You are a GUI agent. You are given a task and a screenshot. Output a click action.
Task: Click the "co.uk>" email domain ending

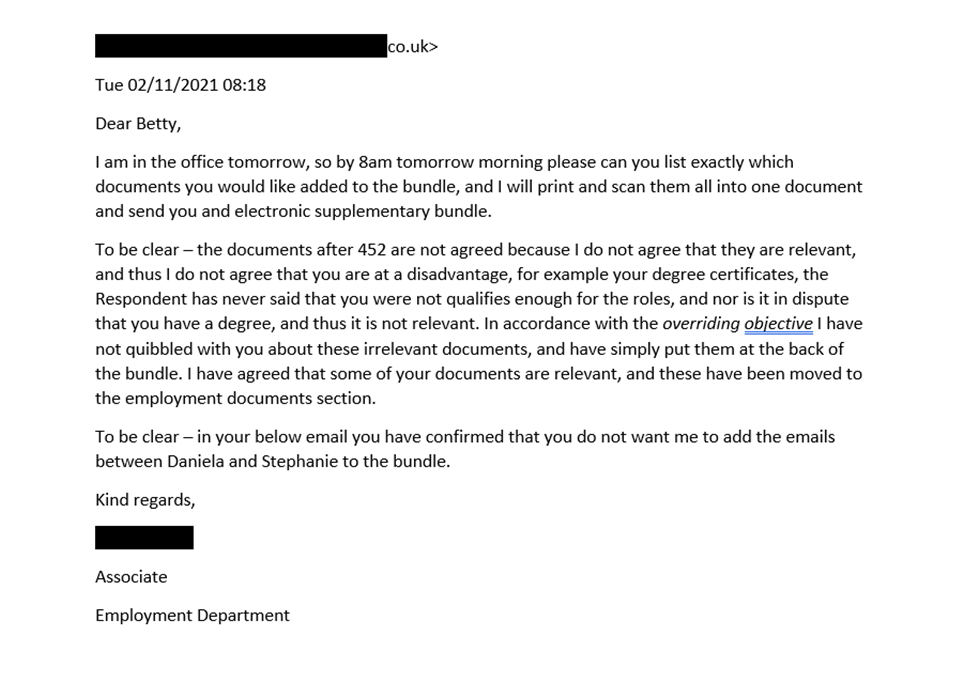pyautogui.click(x=412, y=46)
